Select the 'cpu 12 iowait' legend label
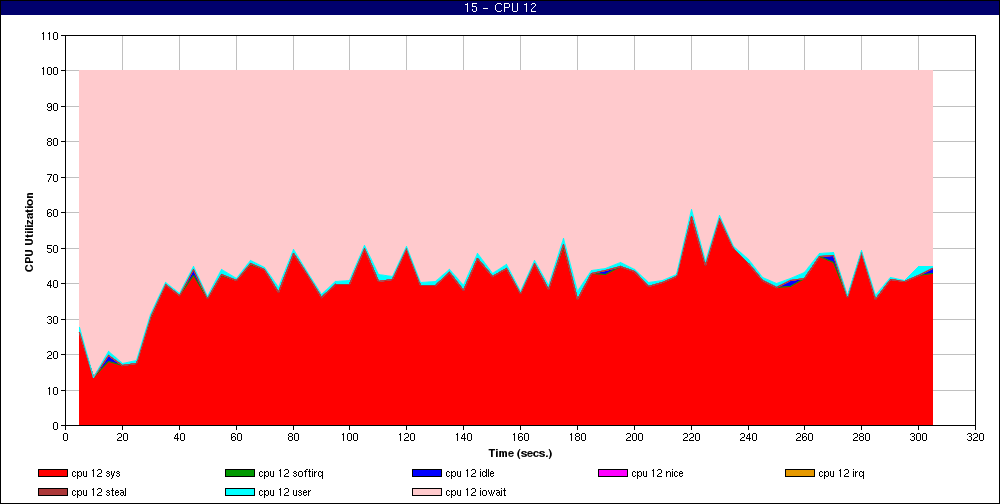The height and width of the screenshot is (504, 1000). point(476,492)
